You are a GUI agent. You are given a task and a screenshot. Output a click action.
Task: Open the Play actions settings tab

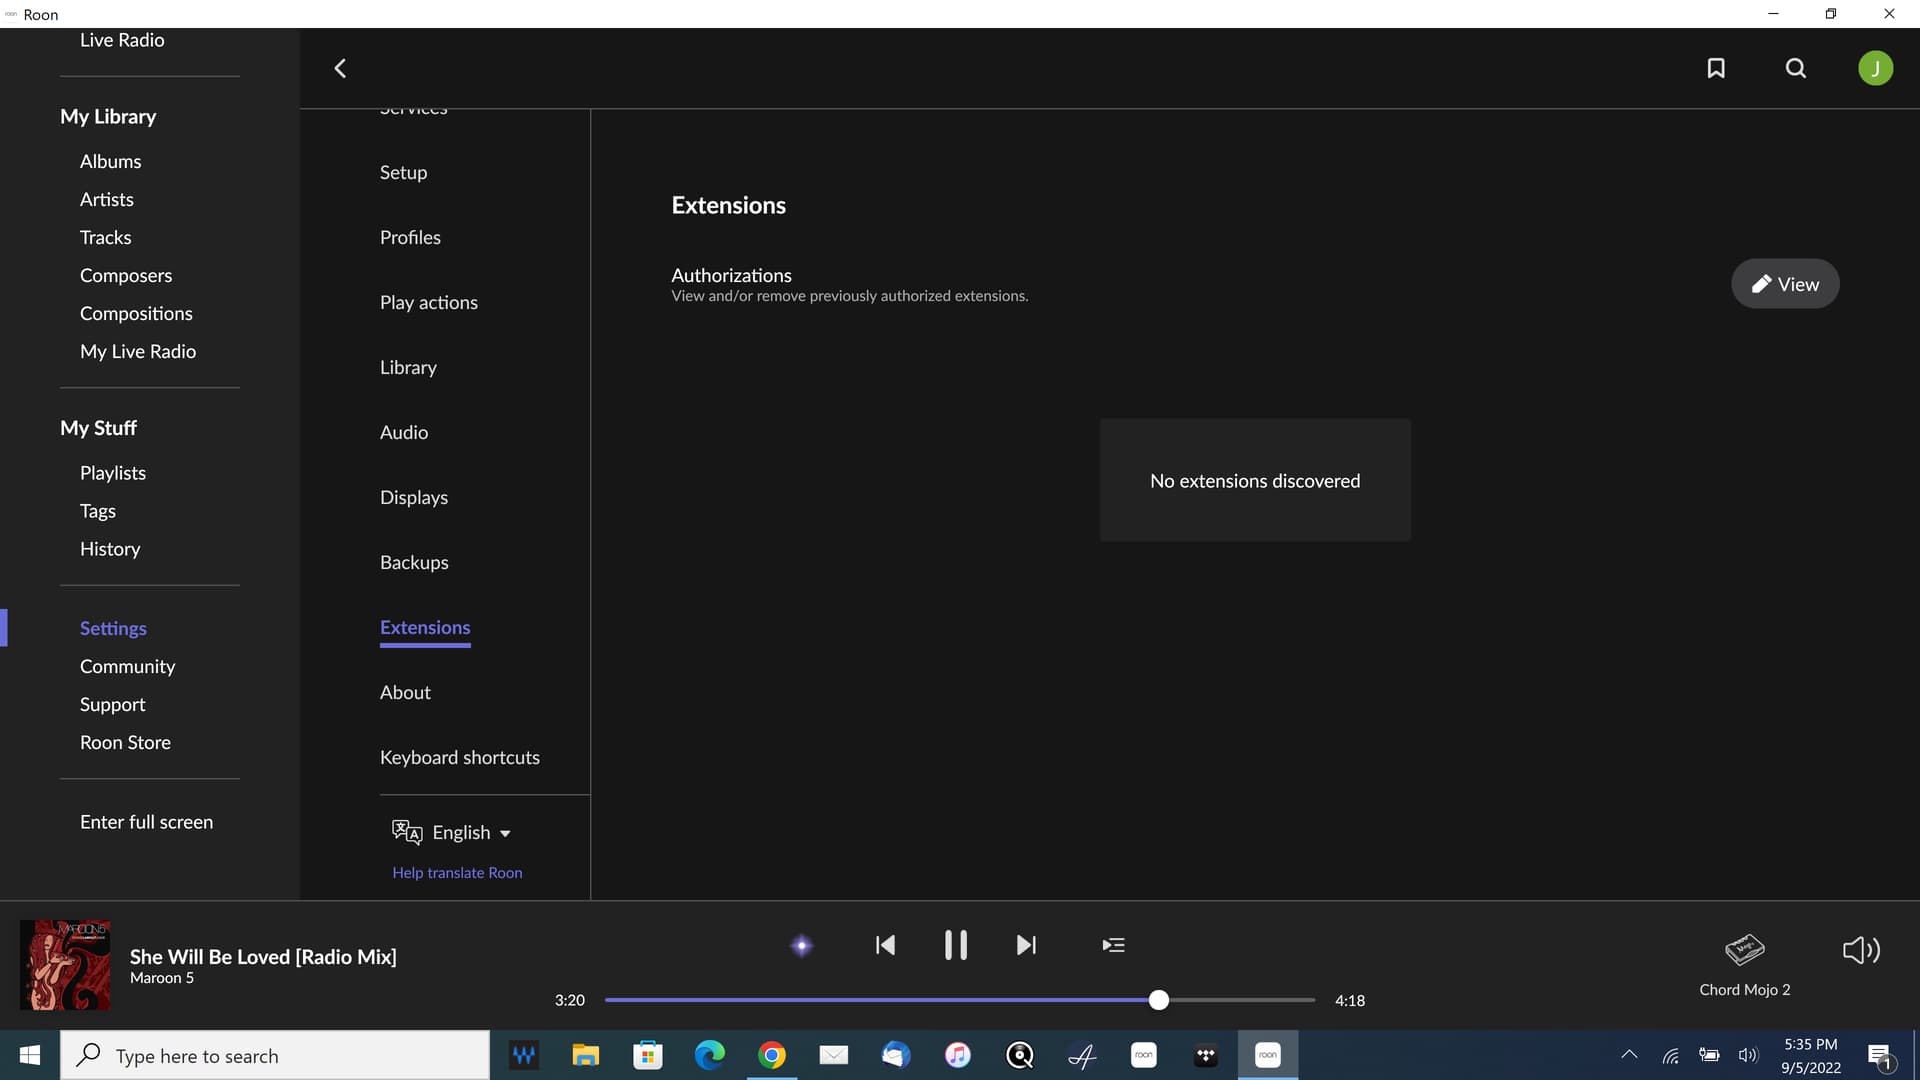(428, 302)
